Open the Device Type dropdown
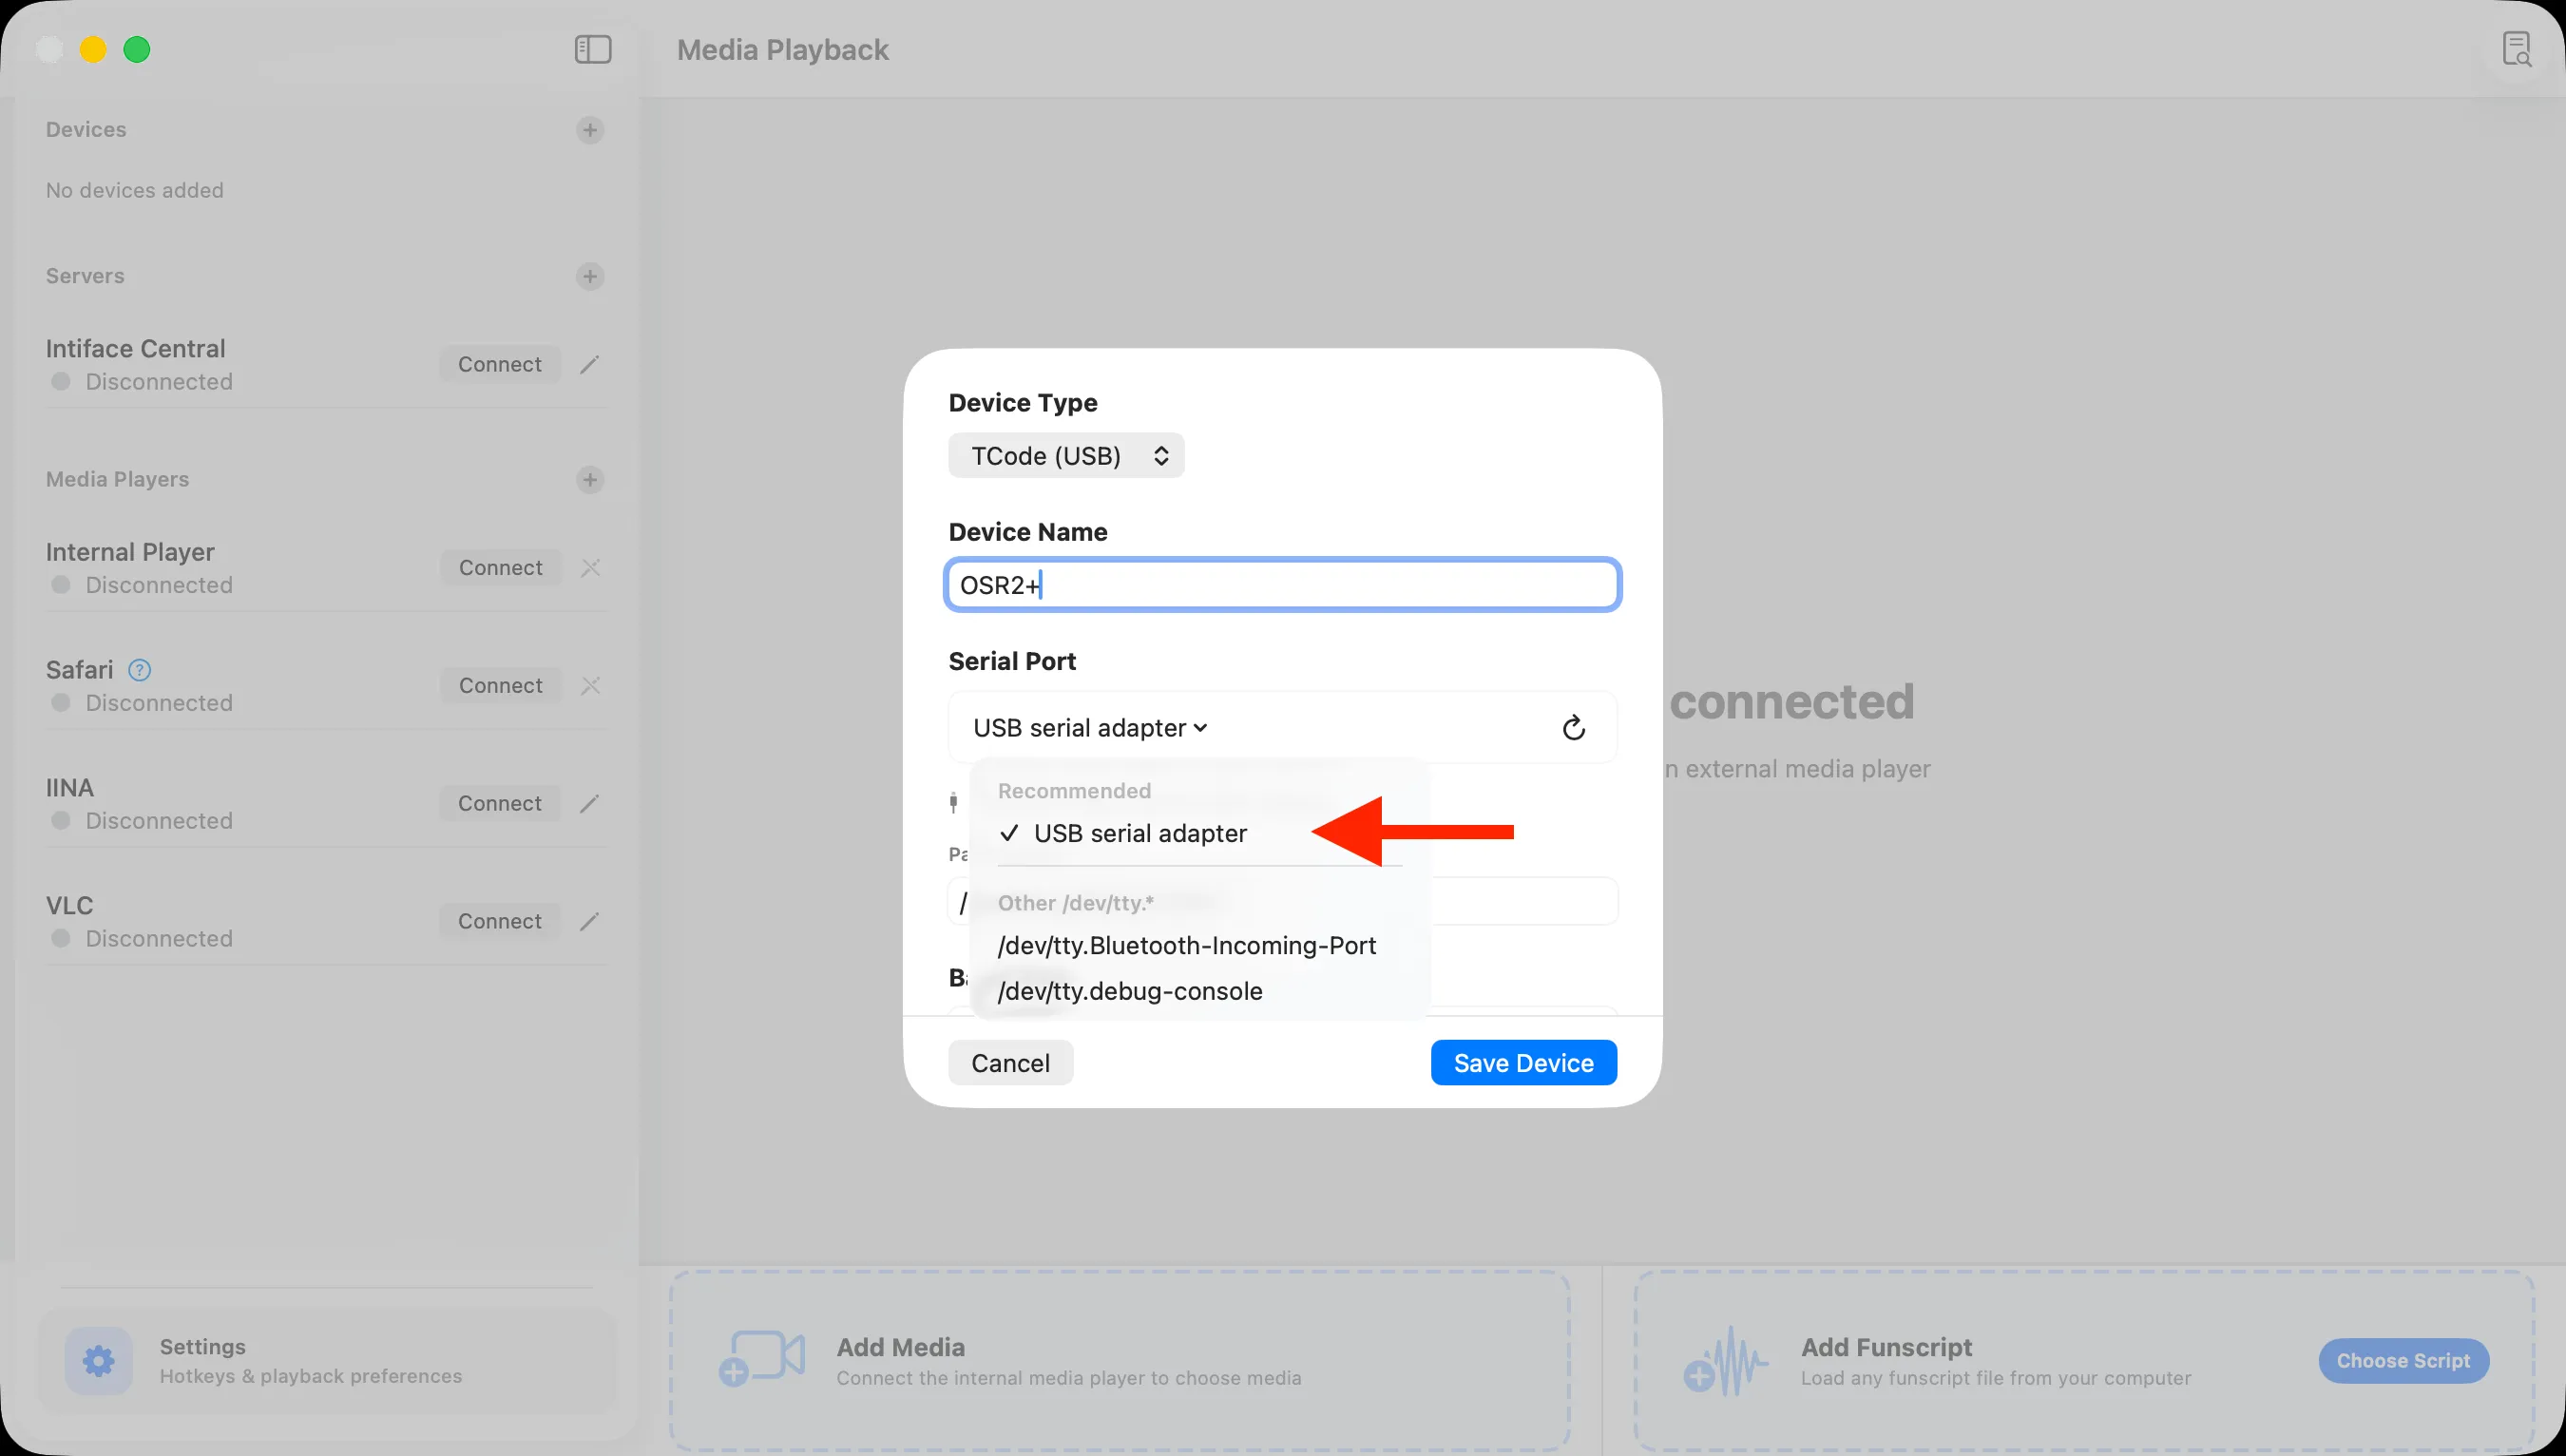This screenshot has height=1456, width=2566. click(x=1066, y=455)
